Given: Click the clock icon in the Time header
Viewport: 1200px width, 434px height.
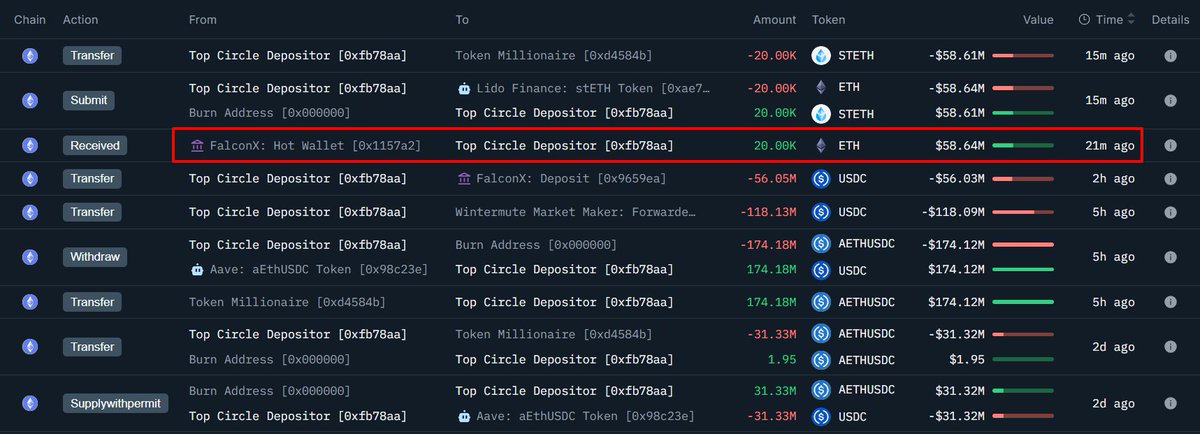Looking at the screenshot, I should point(1084,20).
